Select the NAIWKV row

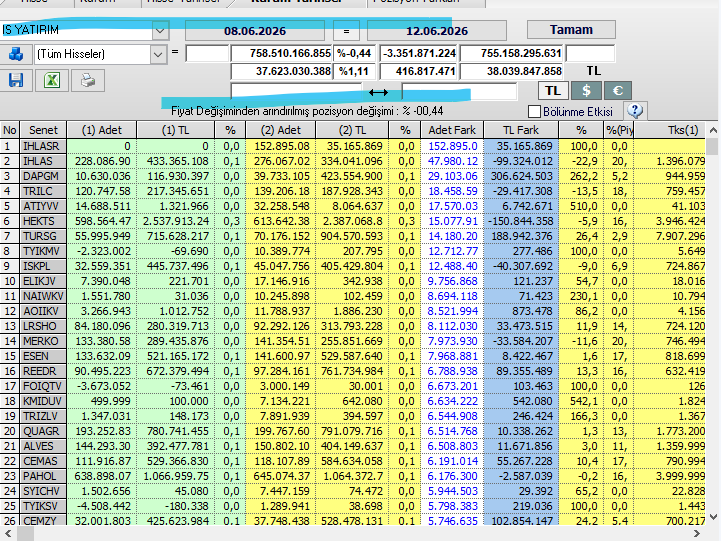tap(353, 296)
